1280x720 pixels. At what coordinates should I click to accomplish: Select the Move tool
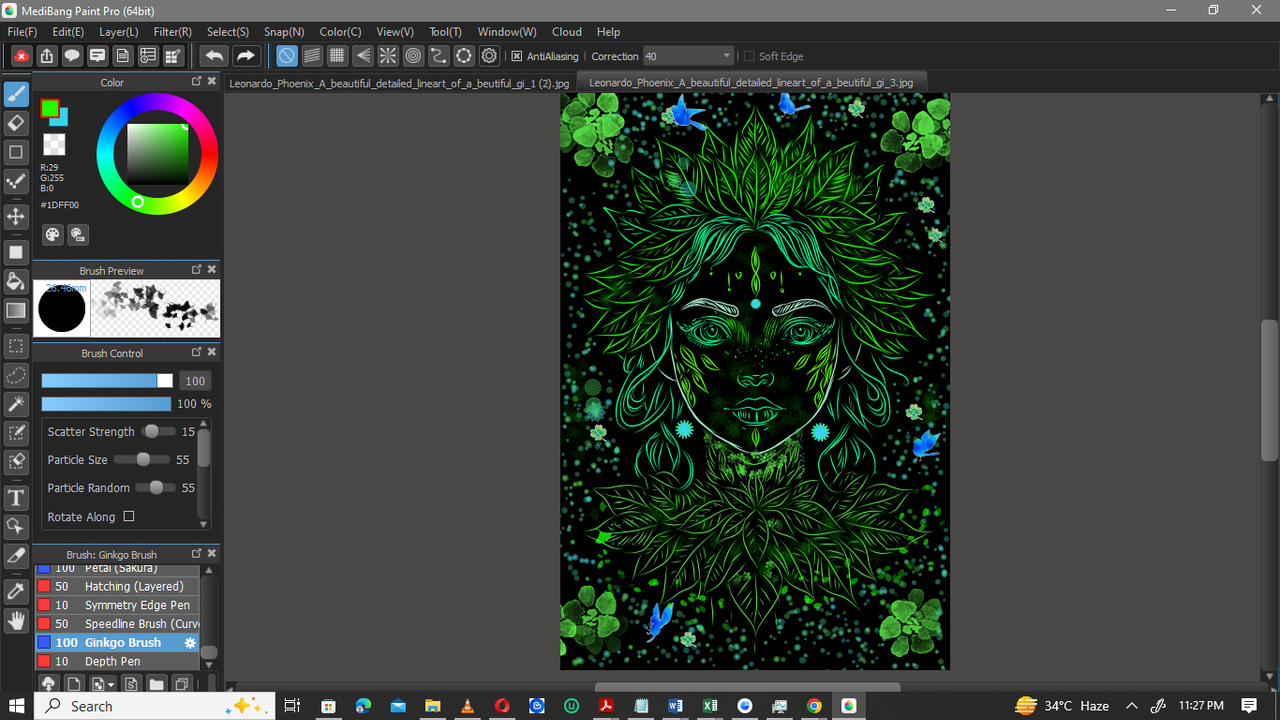pos(16,216)
